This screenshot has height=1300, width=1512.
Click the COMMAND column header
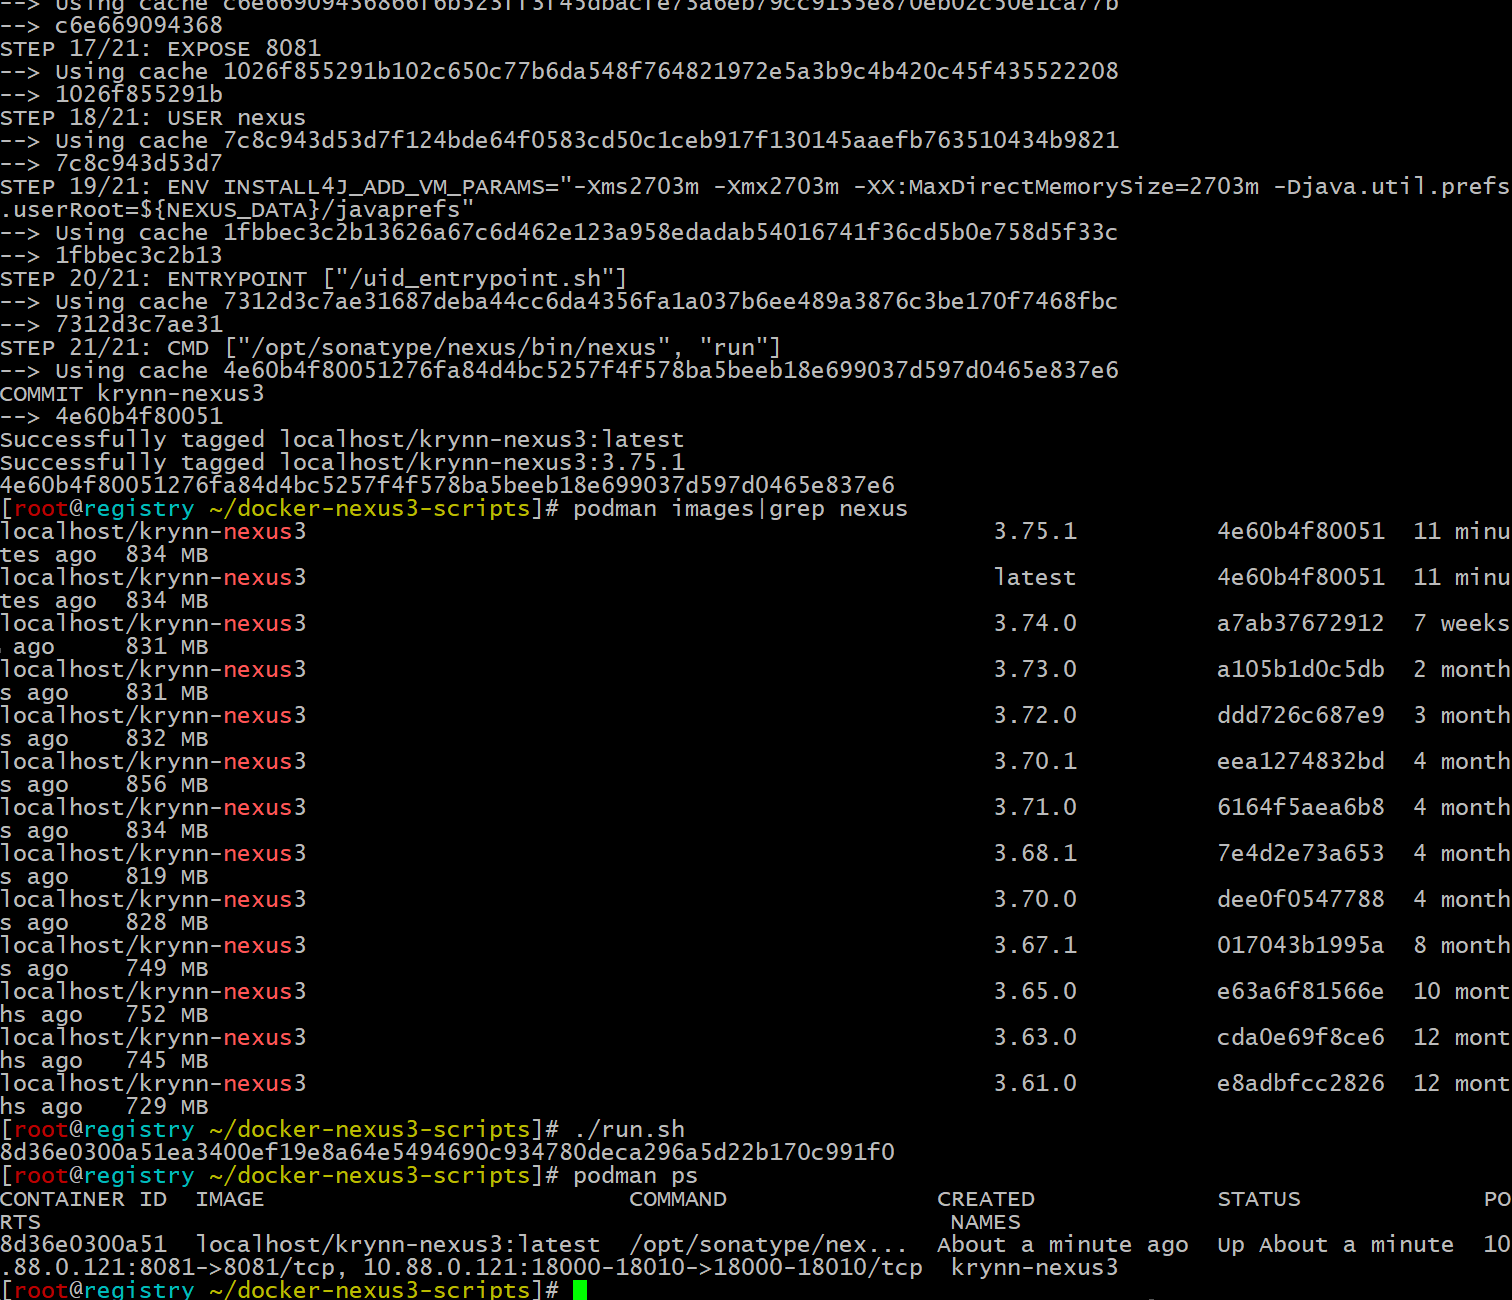click(677, 1198)
